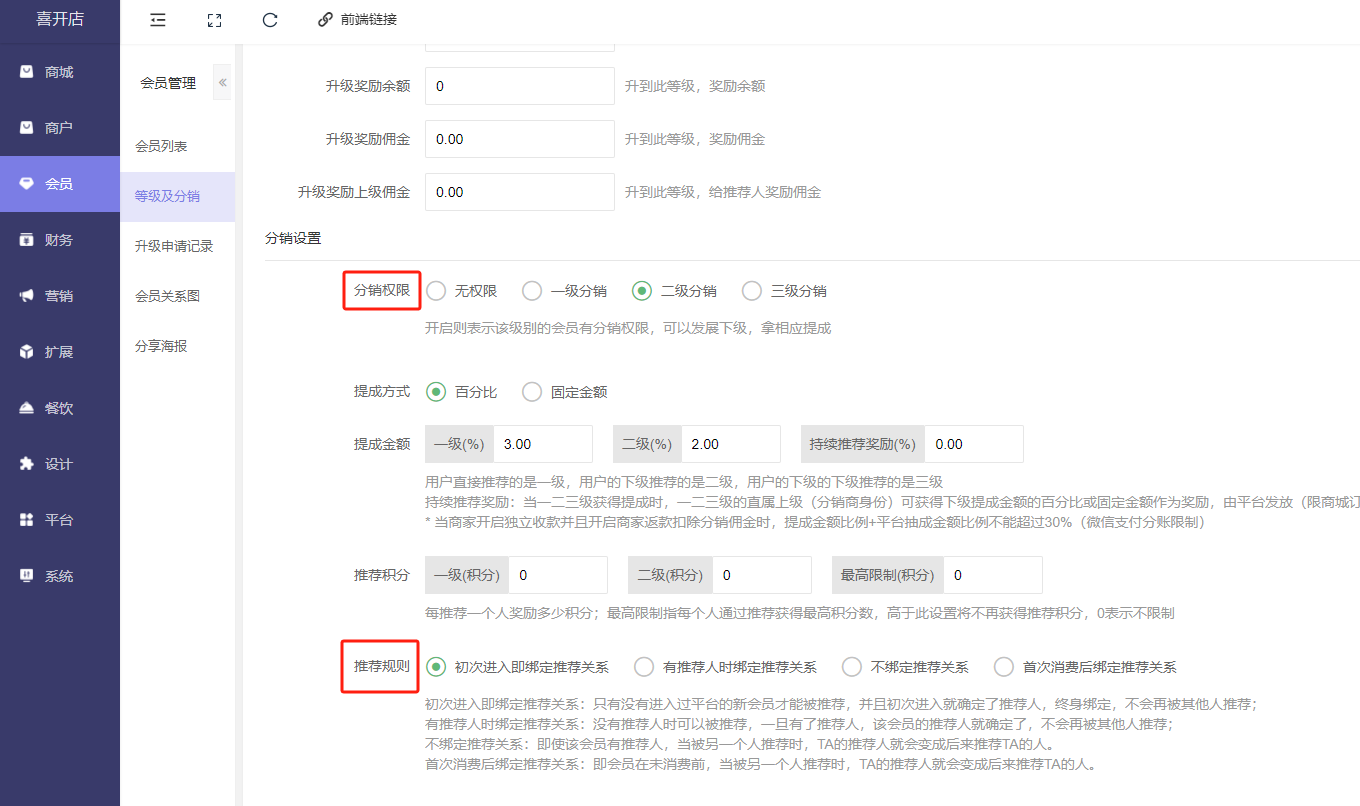The image size is (1360, 806).
Task: Click the 商城 sidebar icon
Action: click(x=27, y=72)
